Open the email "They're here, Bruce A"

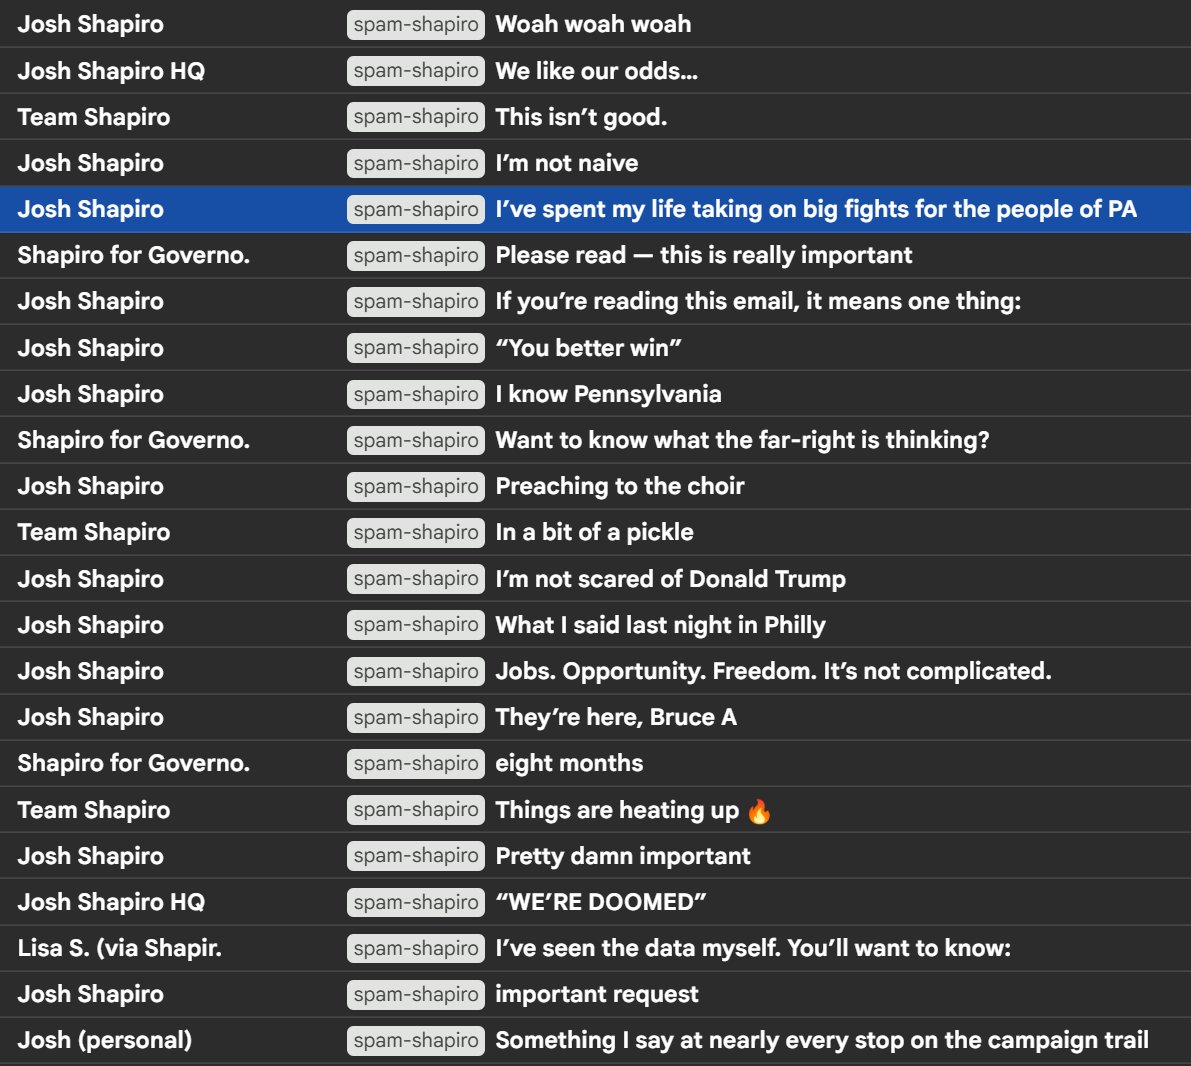616,717
